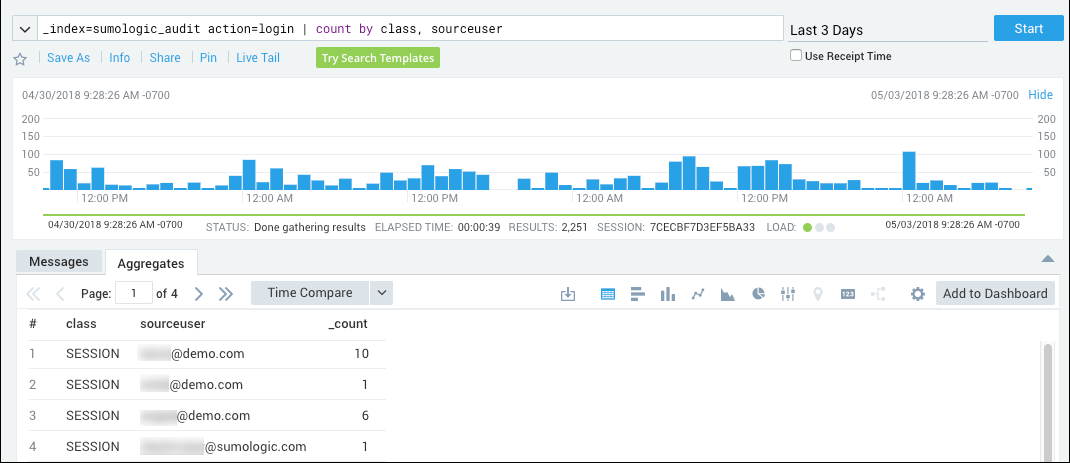Switch to bar chart view

(636, 294)
